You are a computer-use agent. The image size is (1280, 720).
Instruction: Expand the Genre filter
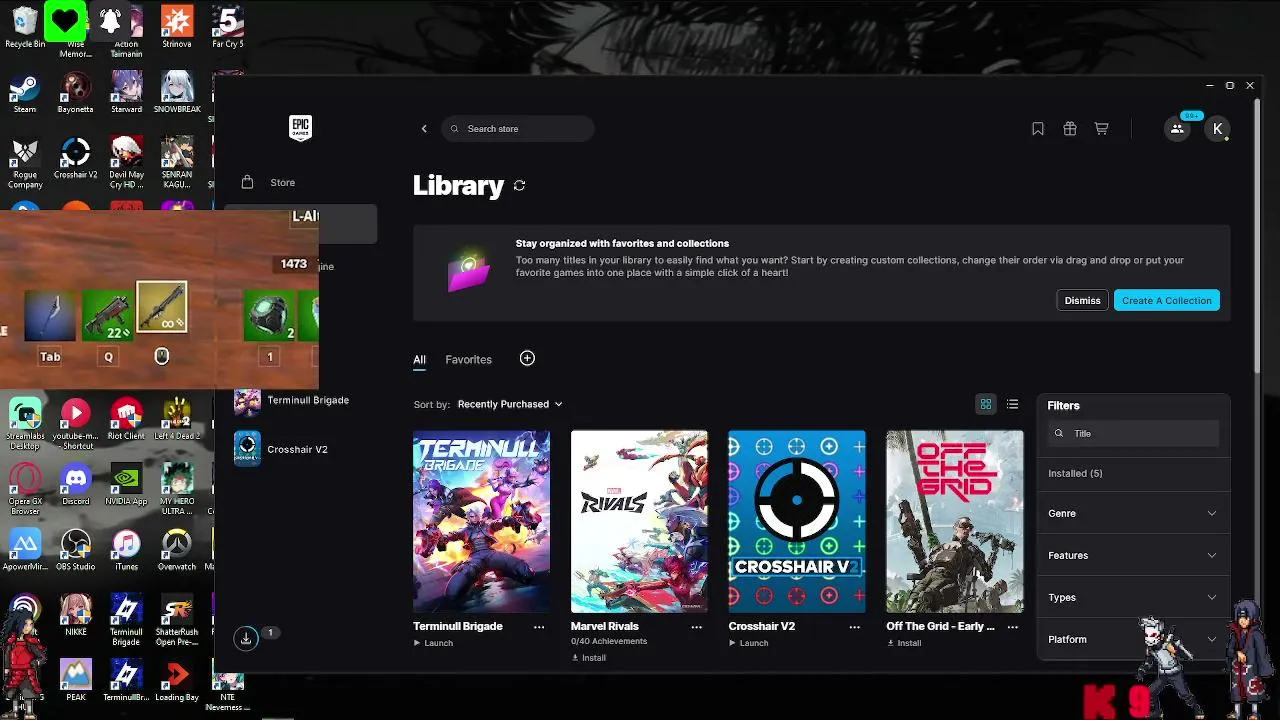[1133, 513]
